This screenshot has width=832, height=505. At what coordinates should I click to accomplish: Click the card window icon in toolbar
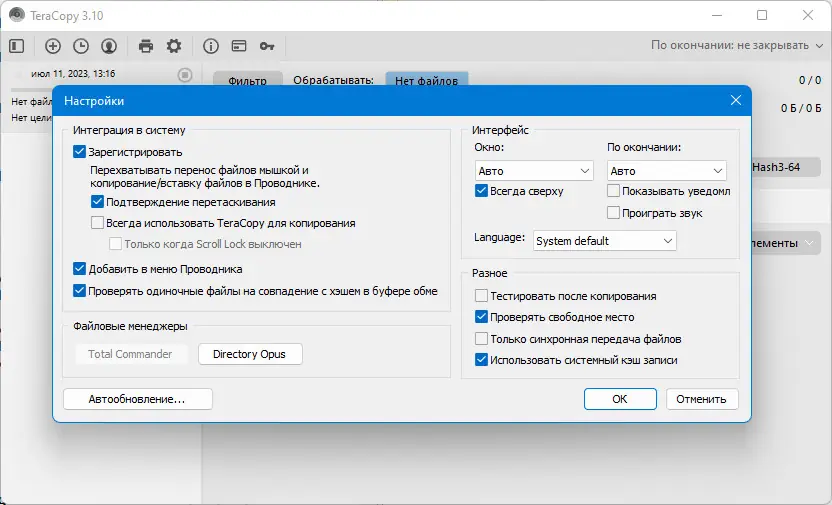(x=239, y=46)
